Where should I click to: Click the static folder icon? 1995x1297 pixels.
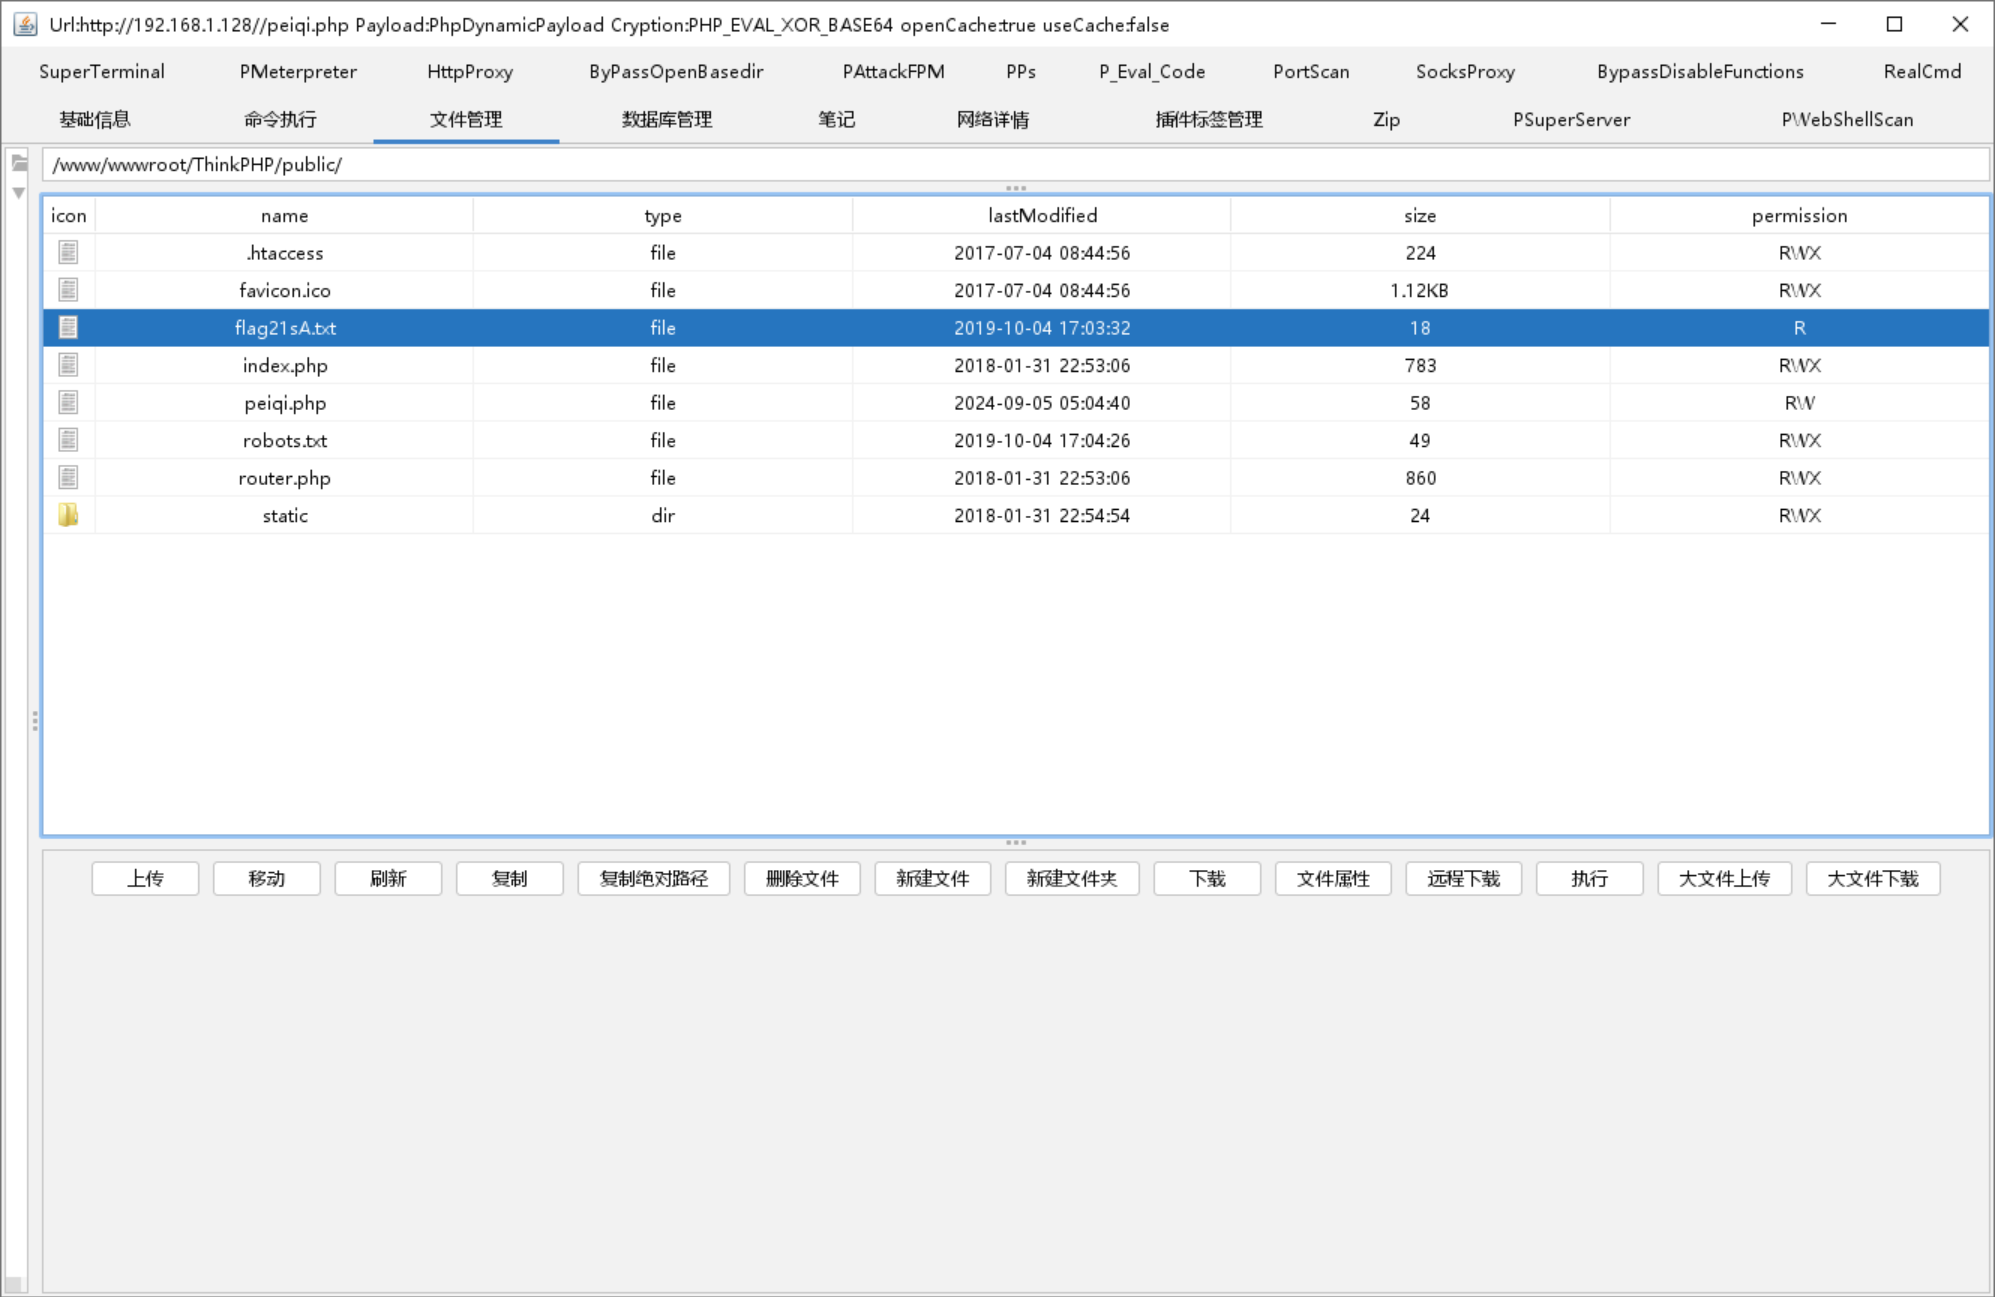coord(68,515)
